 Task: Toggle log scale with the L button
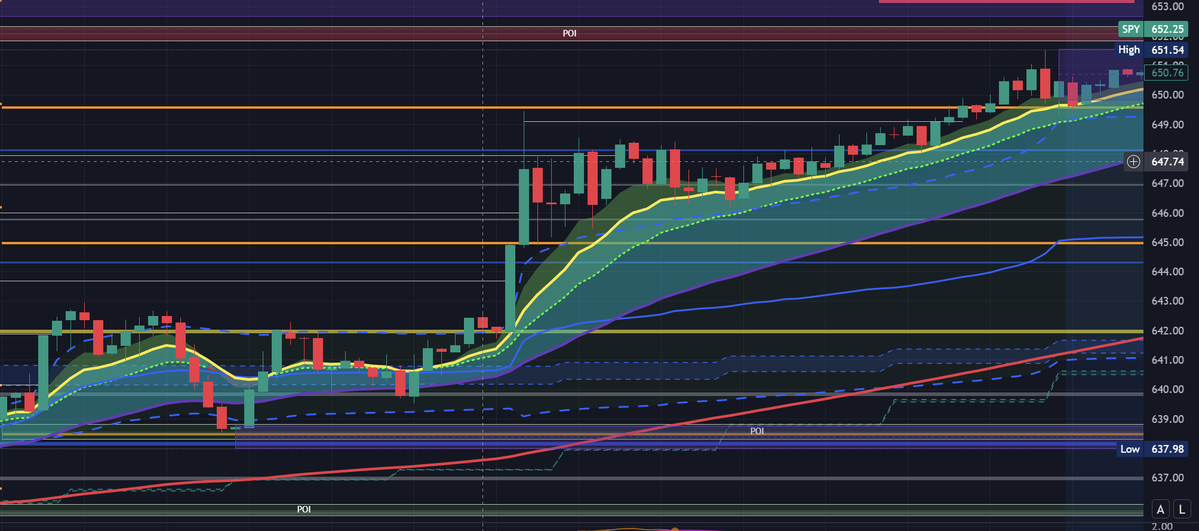[x=1183, y=509]
